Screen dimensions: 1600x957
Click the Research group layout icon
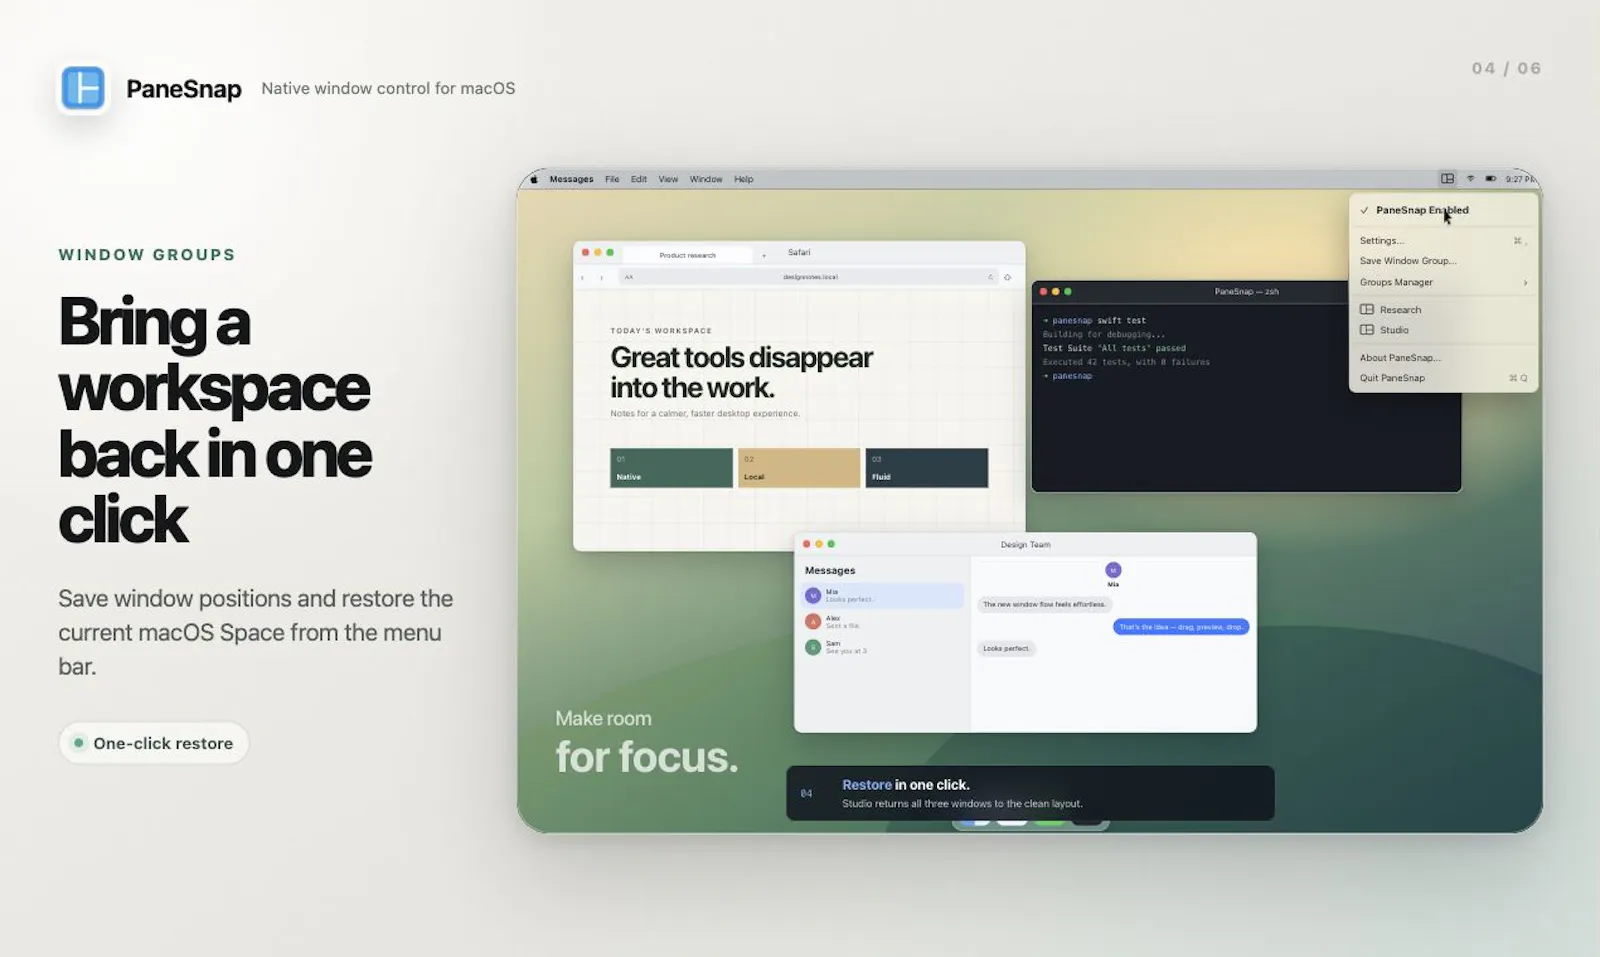(x=1367, y=310)
